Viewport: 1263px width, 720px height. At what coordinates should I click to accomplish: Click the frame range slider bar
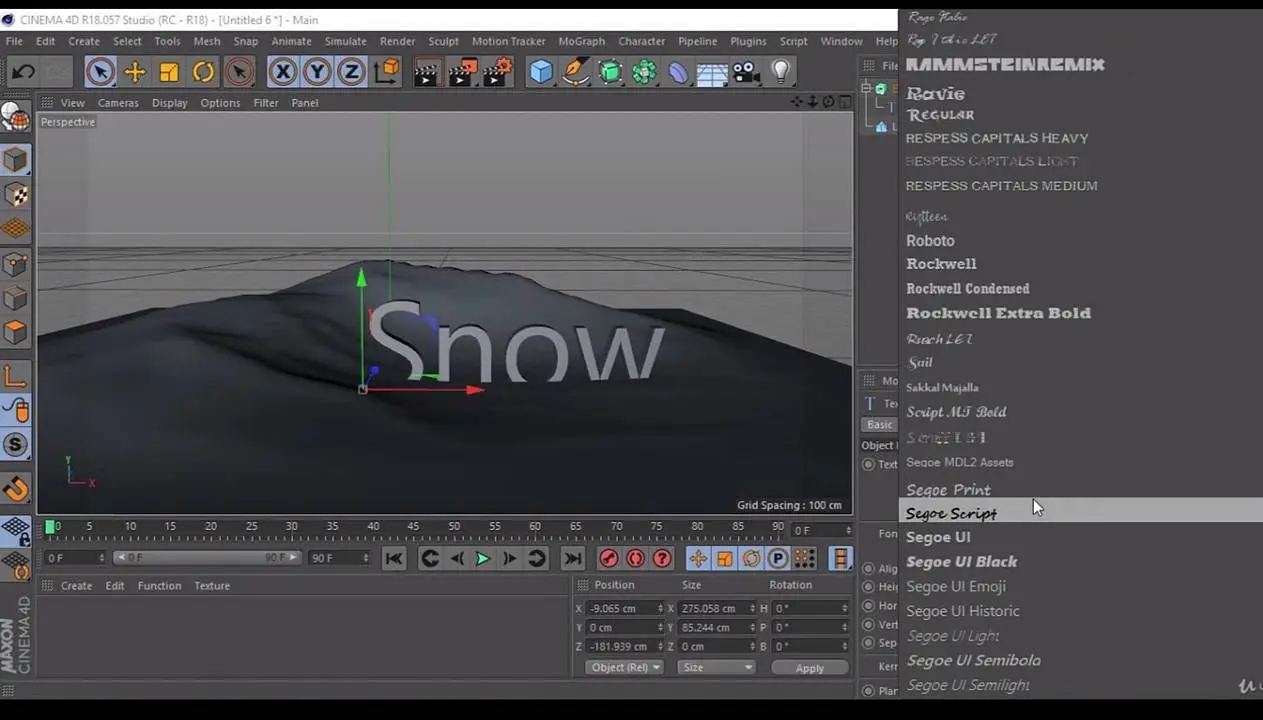(x=207, y=557)
